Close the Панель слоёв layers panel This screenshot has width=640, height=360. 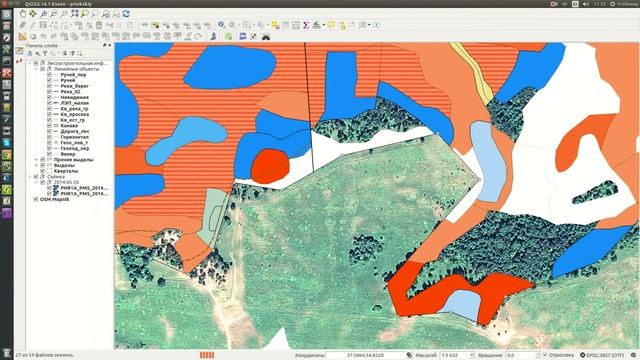pos(109,45)
